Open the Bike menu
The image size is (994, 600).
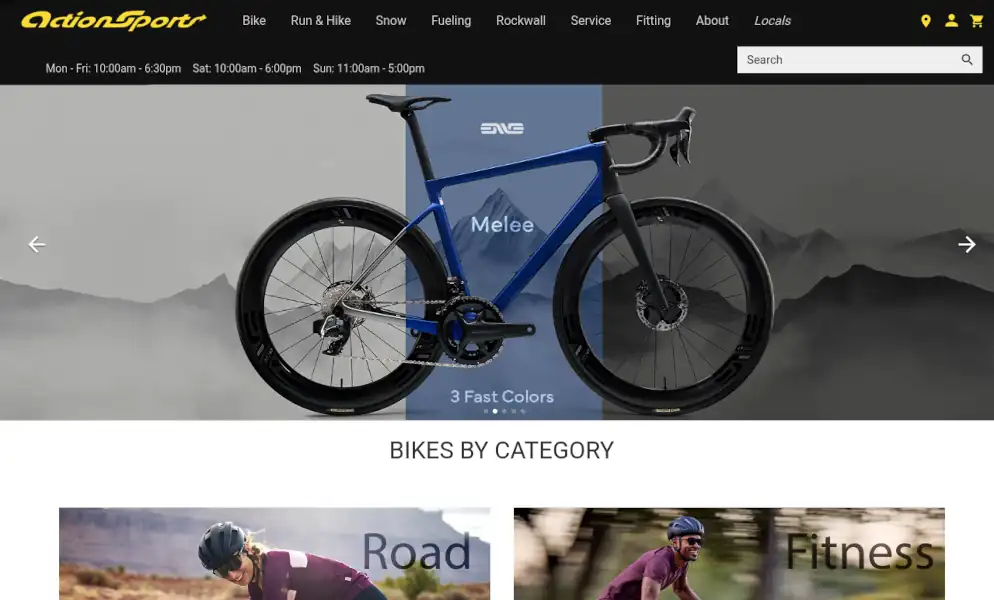pos(254,21)
